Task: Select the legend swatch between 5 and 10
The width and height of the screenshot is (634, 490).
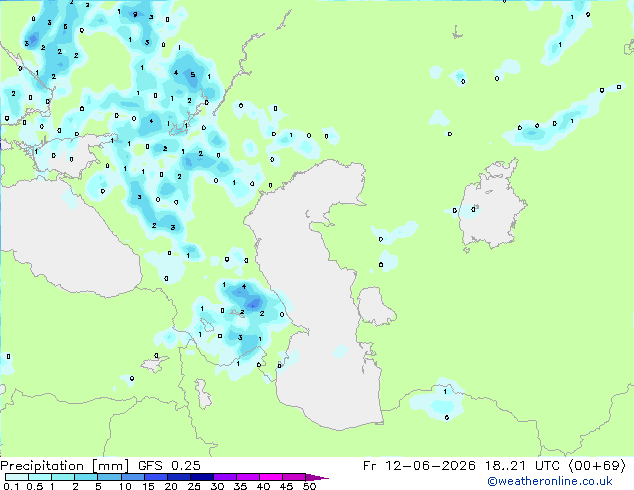Action: tap(109, 477)
